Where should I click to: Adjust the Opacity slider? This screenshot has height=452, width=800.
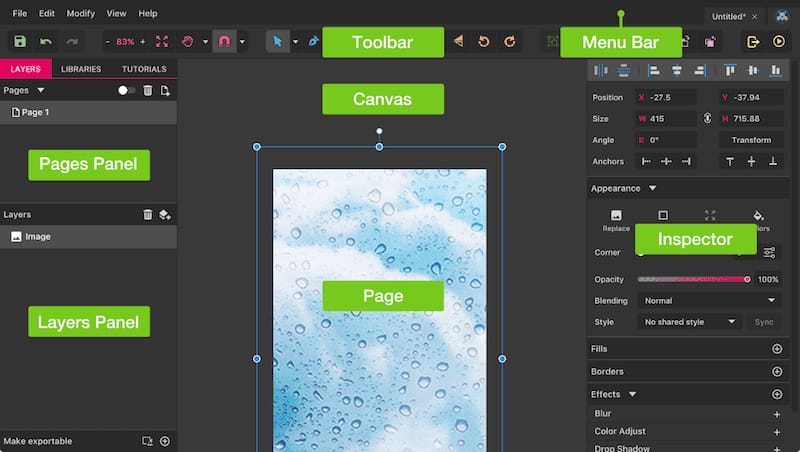694,279
